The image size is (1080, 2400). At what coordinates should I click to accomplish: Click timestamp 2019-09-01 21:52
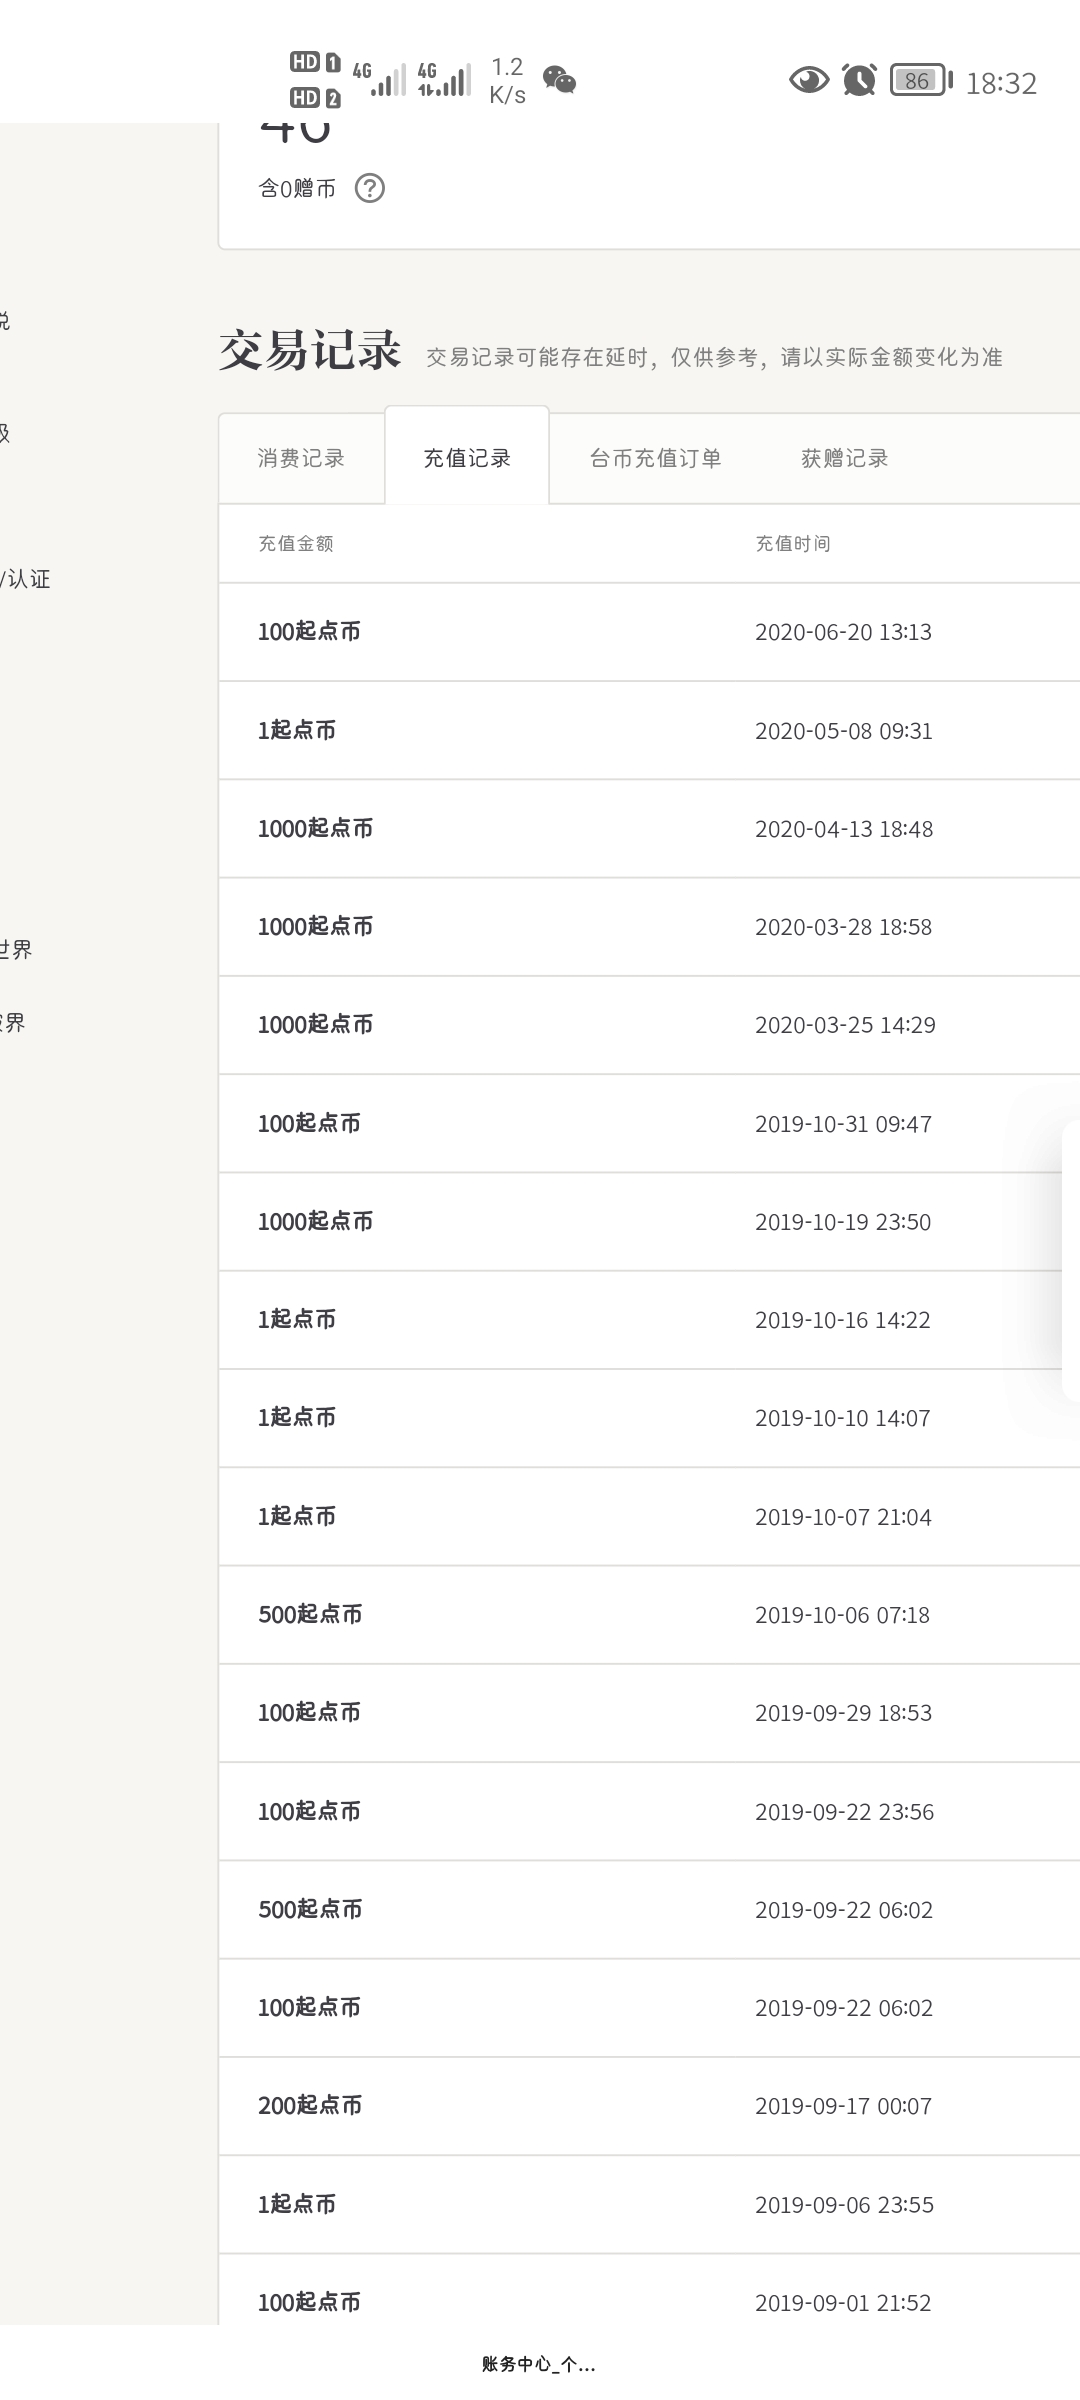(843, 2303)
